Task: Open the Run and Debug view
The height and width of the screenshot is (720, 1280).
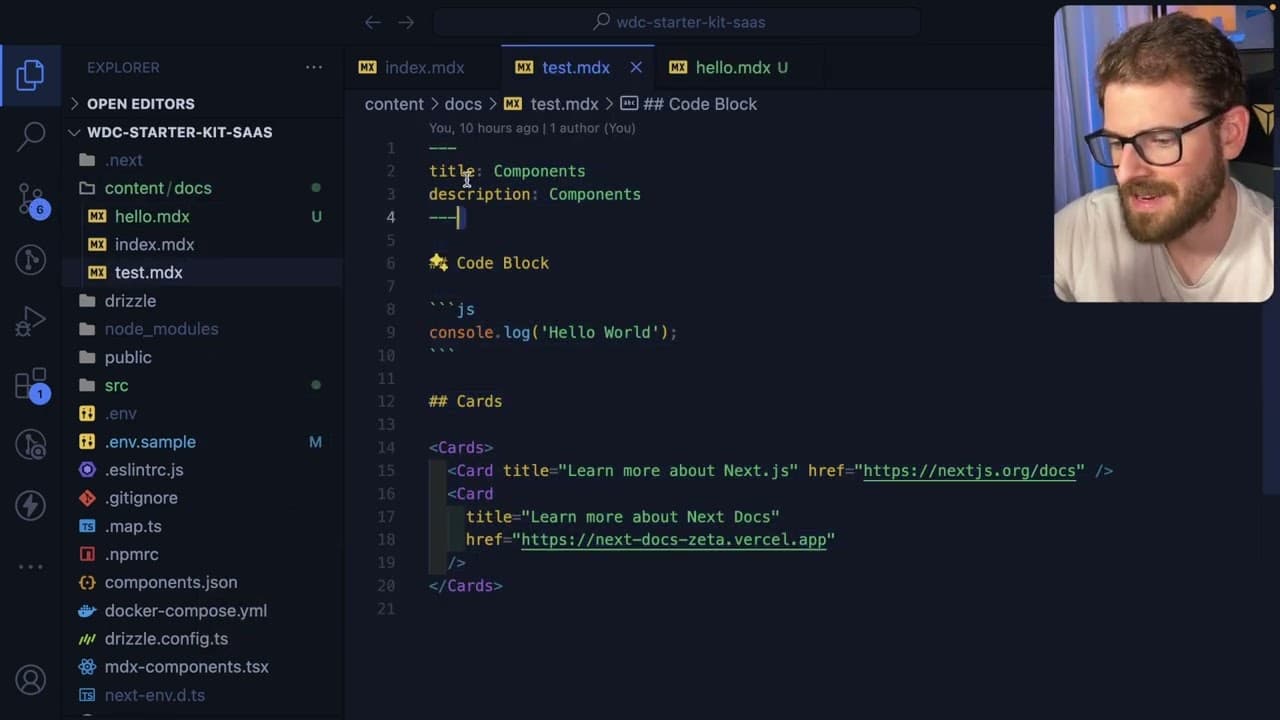Action: pos(30,322)
